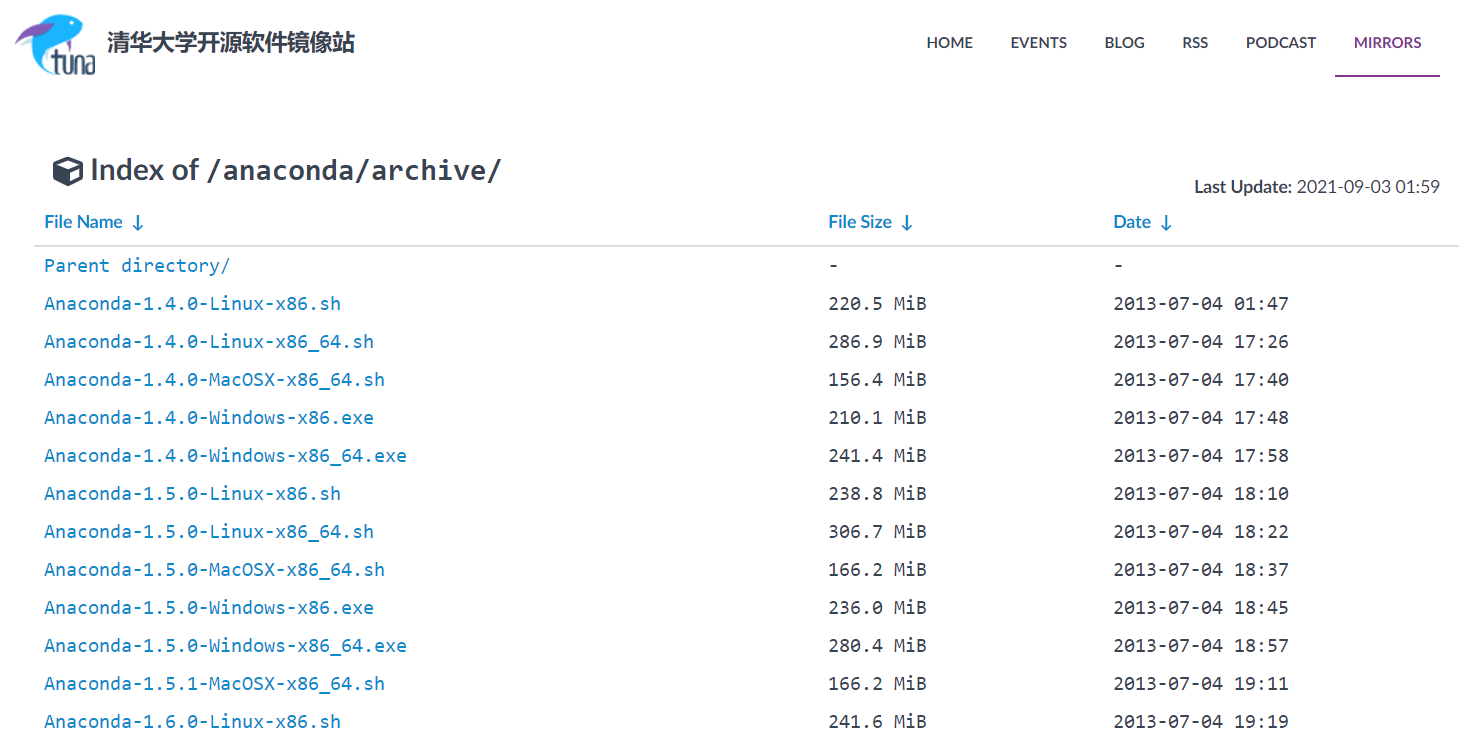Screen dimensions: 1472x745
Task: Open the HOME nav item
Action: (x=950, y=43)
